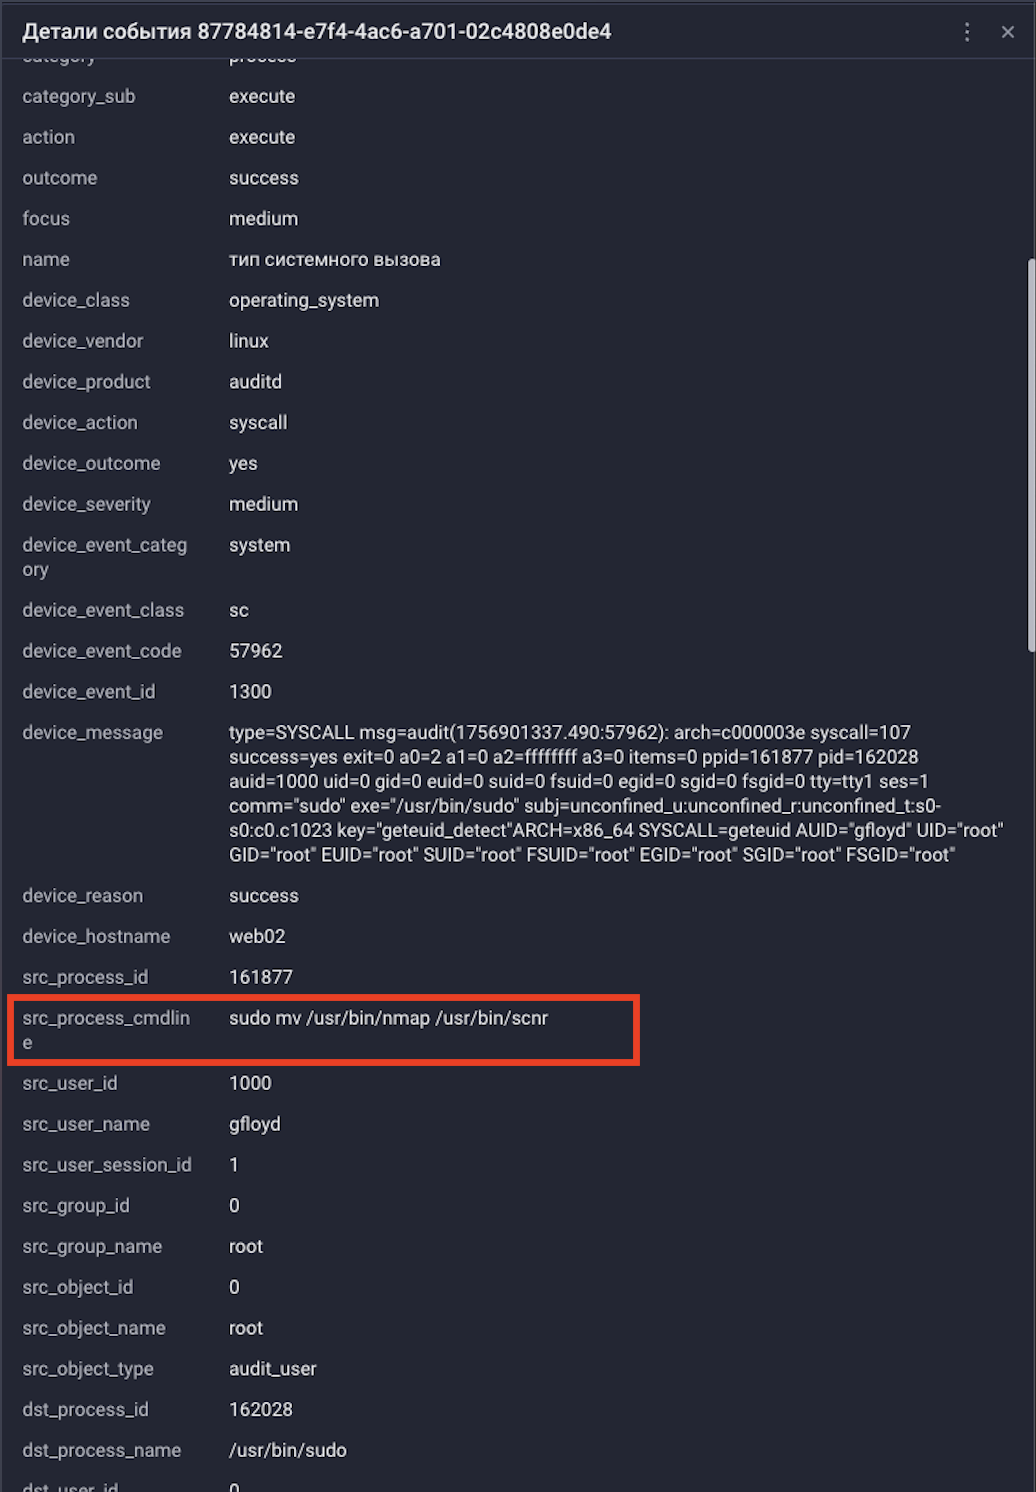Click the src_user_id value 1000
The width and height of the screenshot is (1036, 1492).
coord(250,1083)
